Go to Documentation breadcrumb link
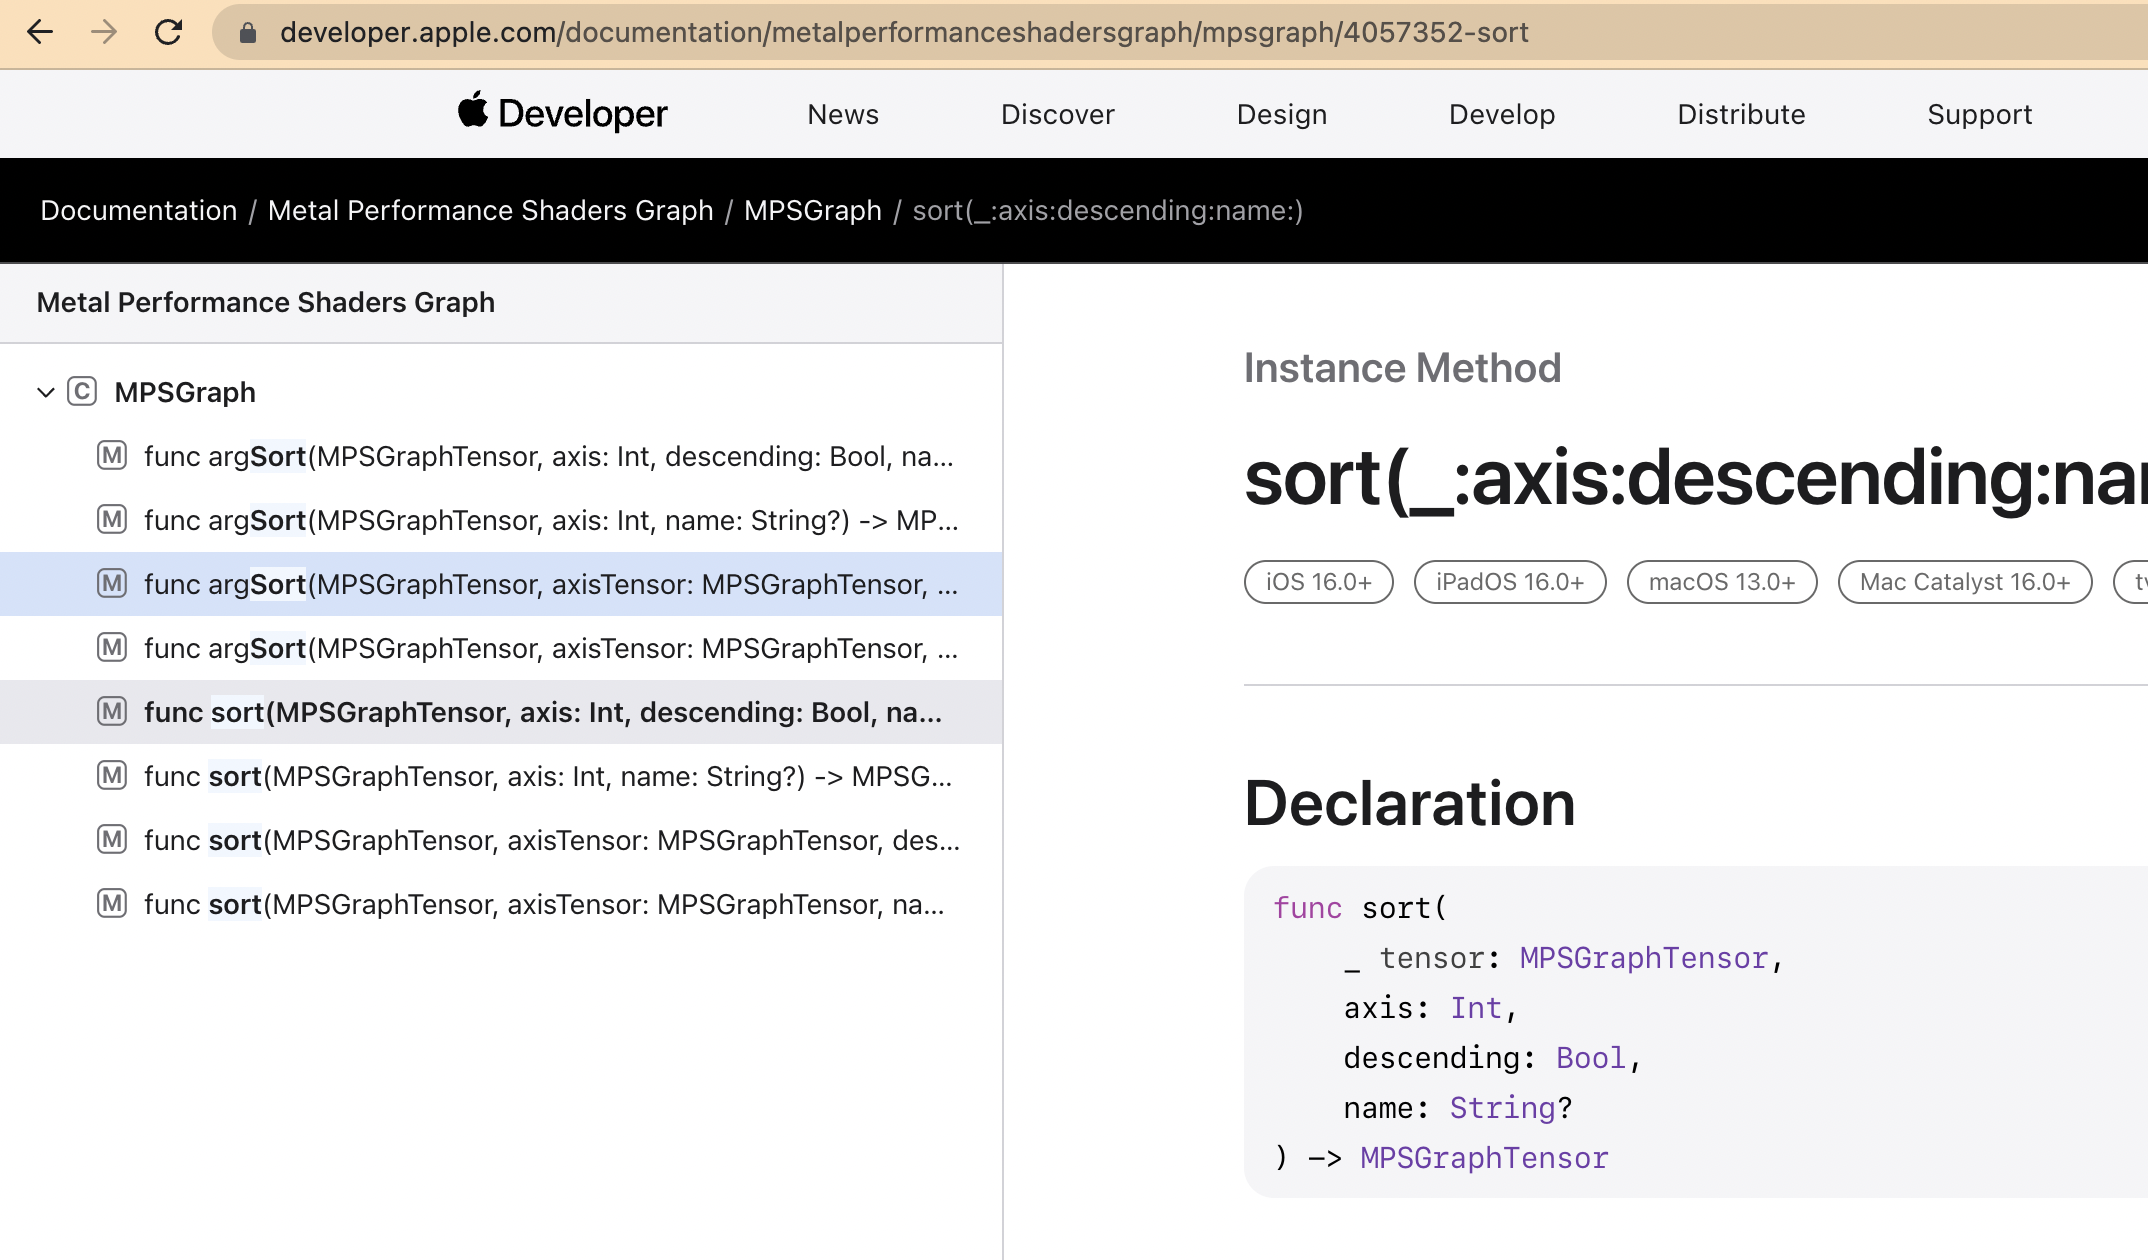 coord(138,210)
